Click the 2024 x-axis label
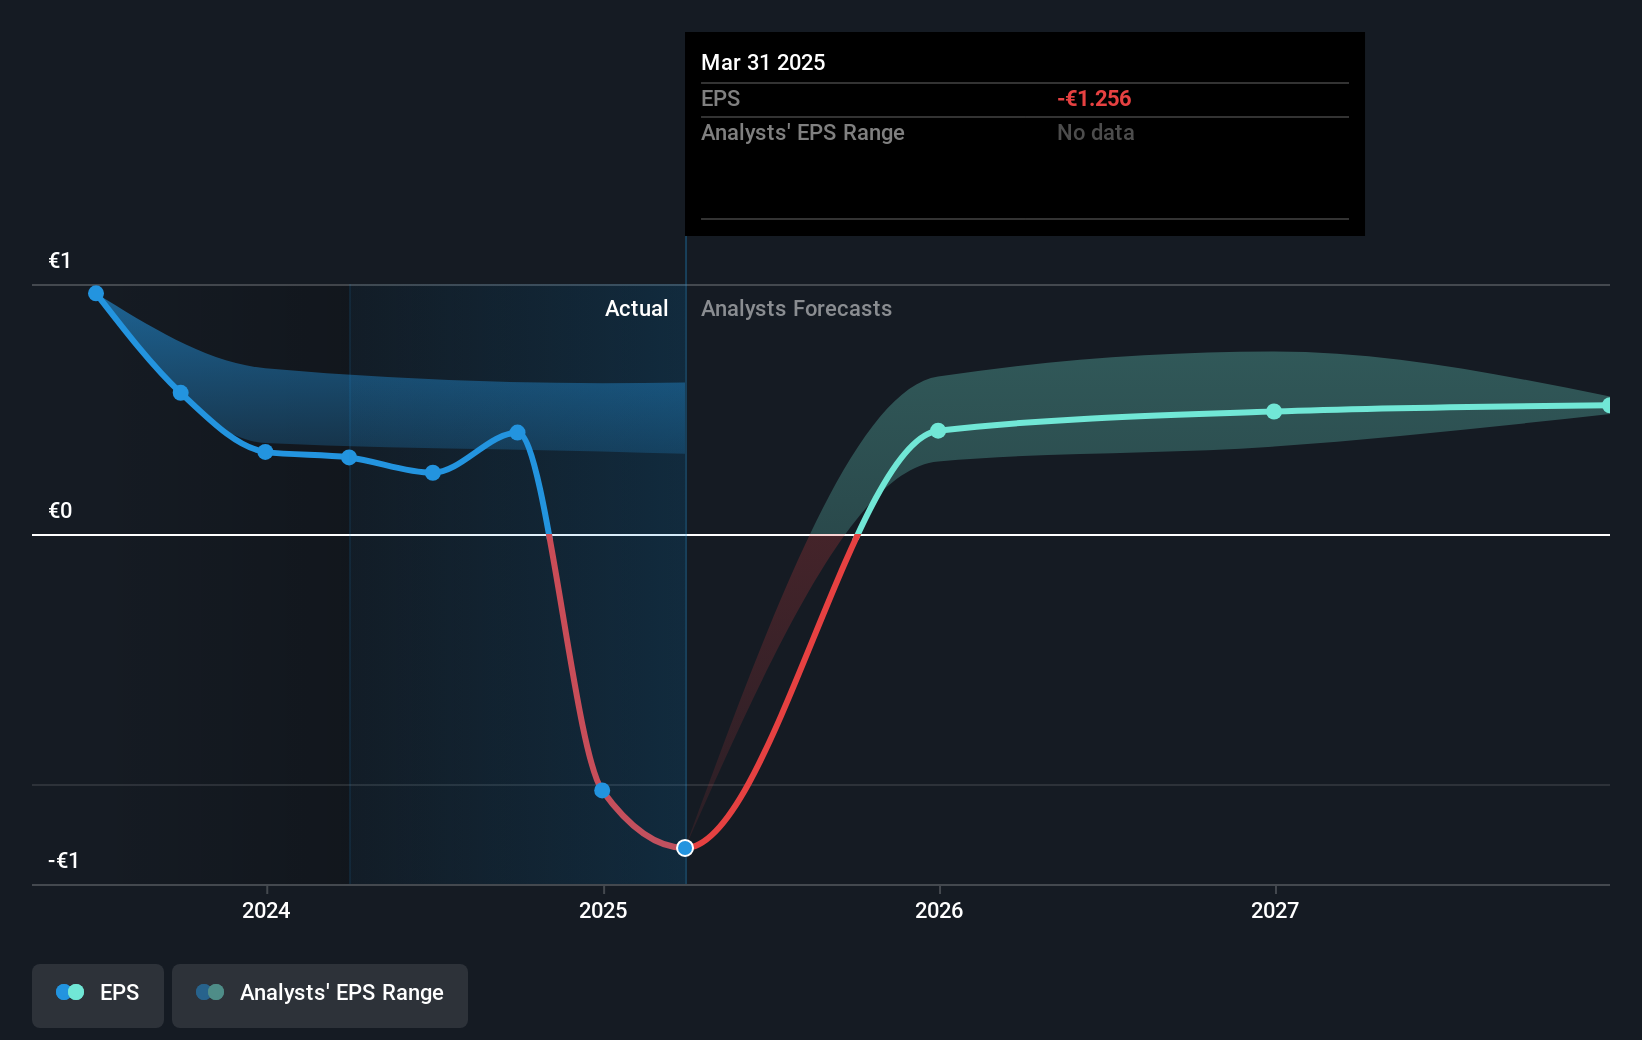 266,910
